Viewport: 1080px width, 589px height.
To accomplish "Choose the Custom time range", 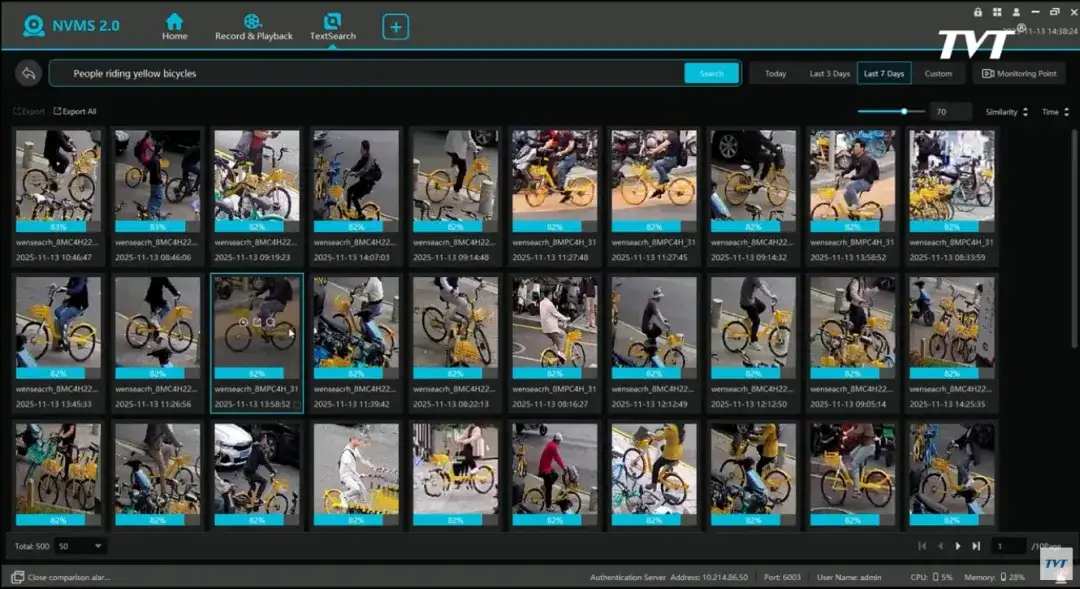I will 938,74.
